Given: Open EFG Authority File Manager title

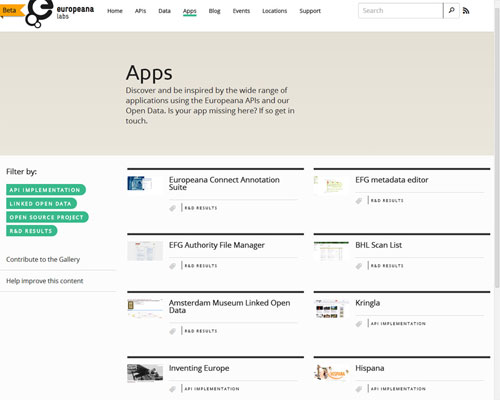Looking at the screenshot, I should tap(217, 245).
